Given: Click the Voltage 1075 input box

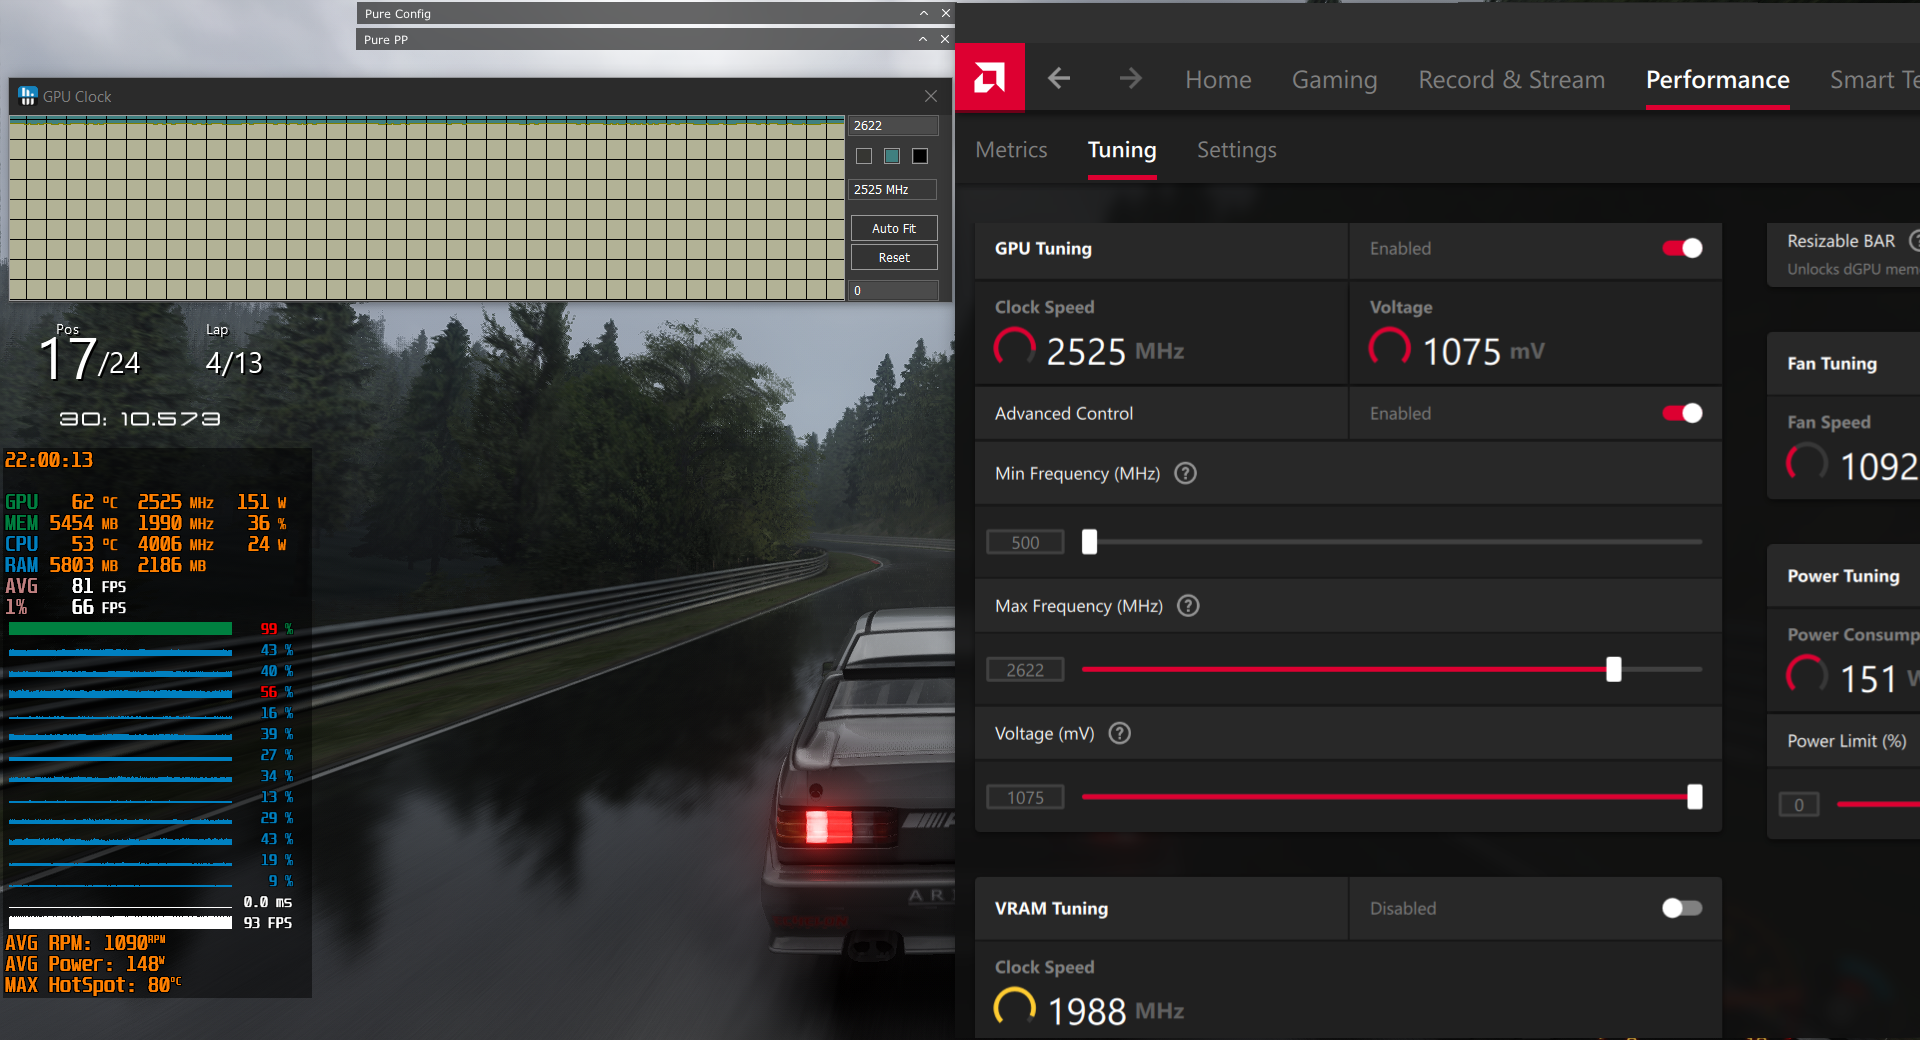Looking at the screenshot, I should 1025,797.
